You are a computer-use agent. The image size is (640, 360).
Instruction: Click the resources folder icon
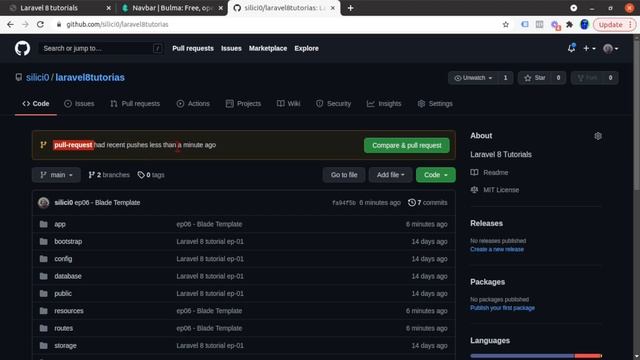coord(44,311)
